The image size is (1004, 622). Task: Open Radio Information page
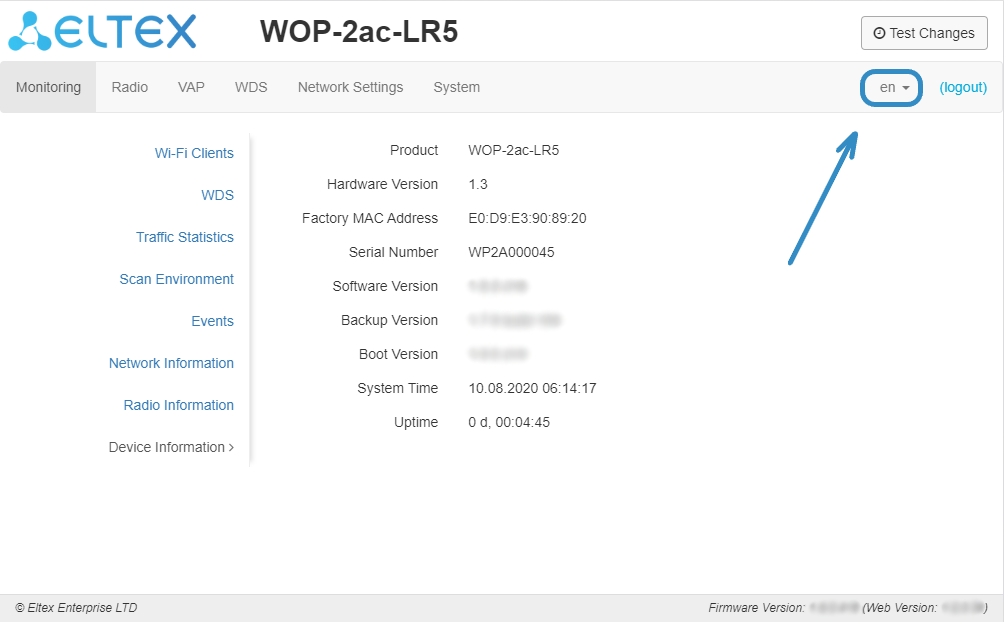click(178, 405)
